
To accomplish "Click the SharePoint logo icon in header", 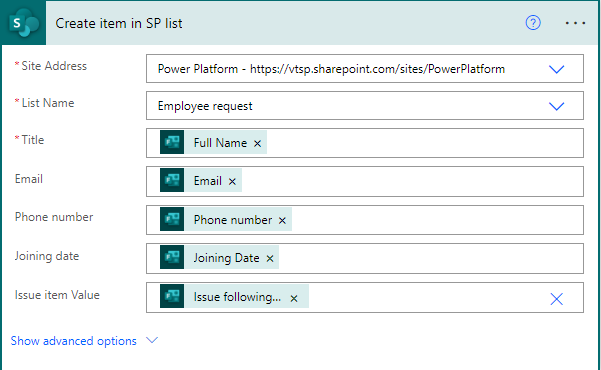I will (x=24, y=23).
